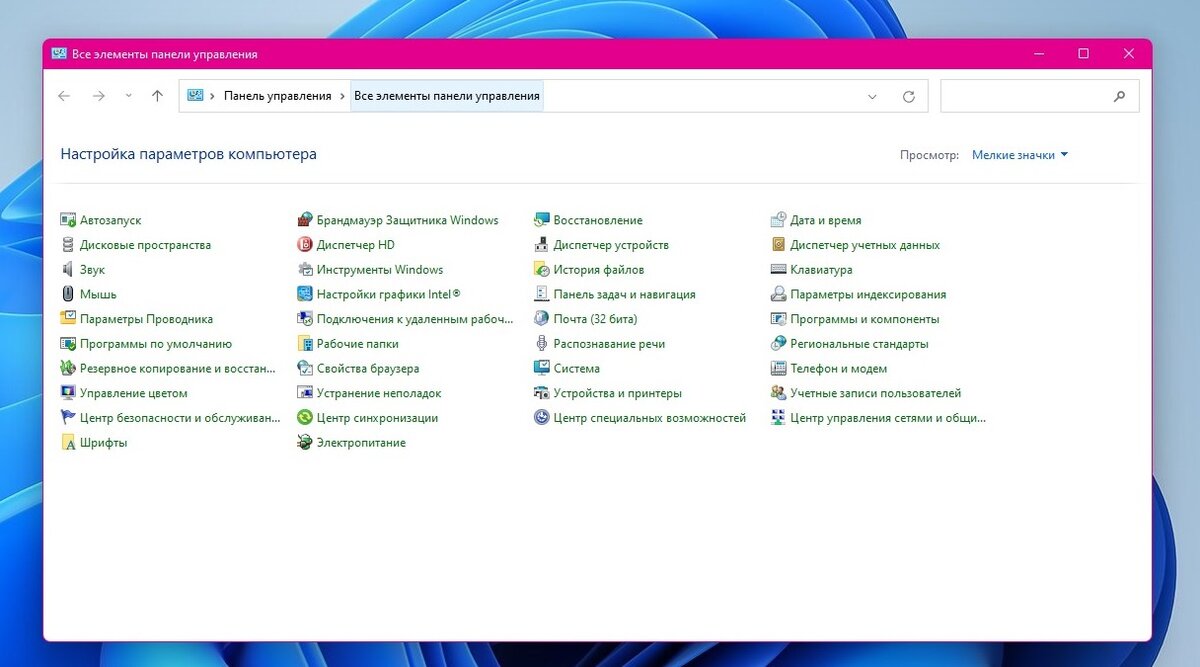The image size is (1200, 667).
Task: Open Диспетчер учетных данных link
Action: tap(865, 245)
